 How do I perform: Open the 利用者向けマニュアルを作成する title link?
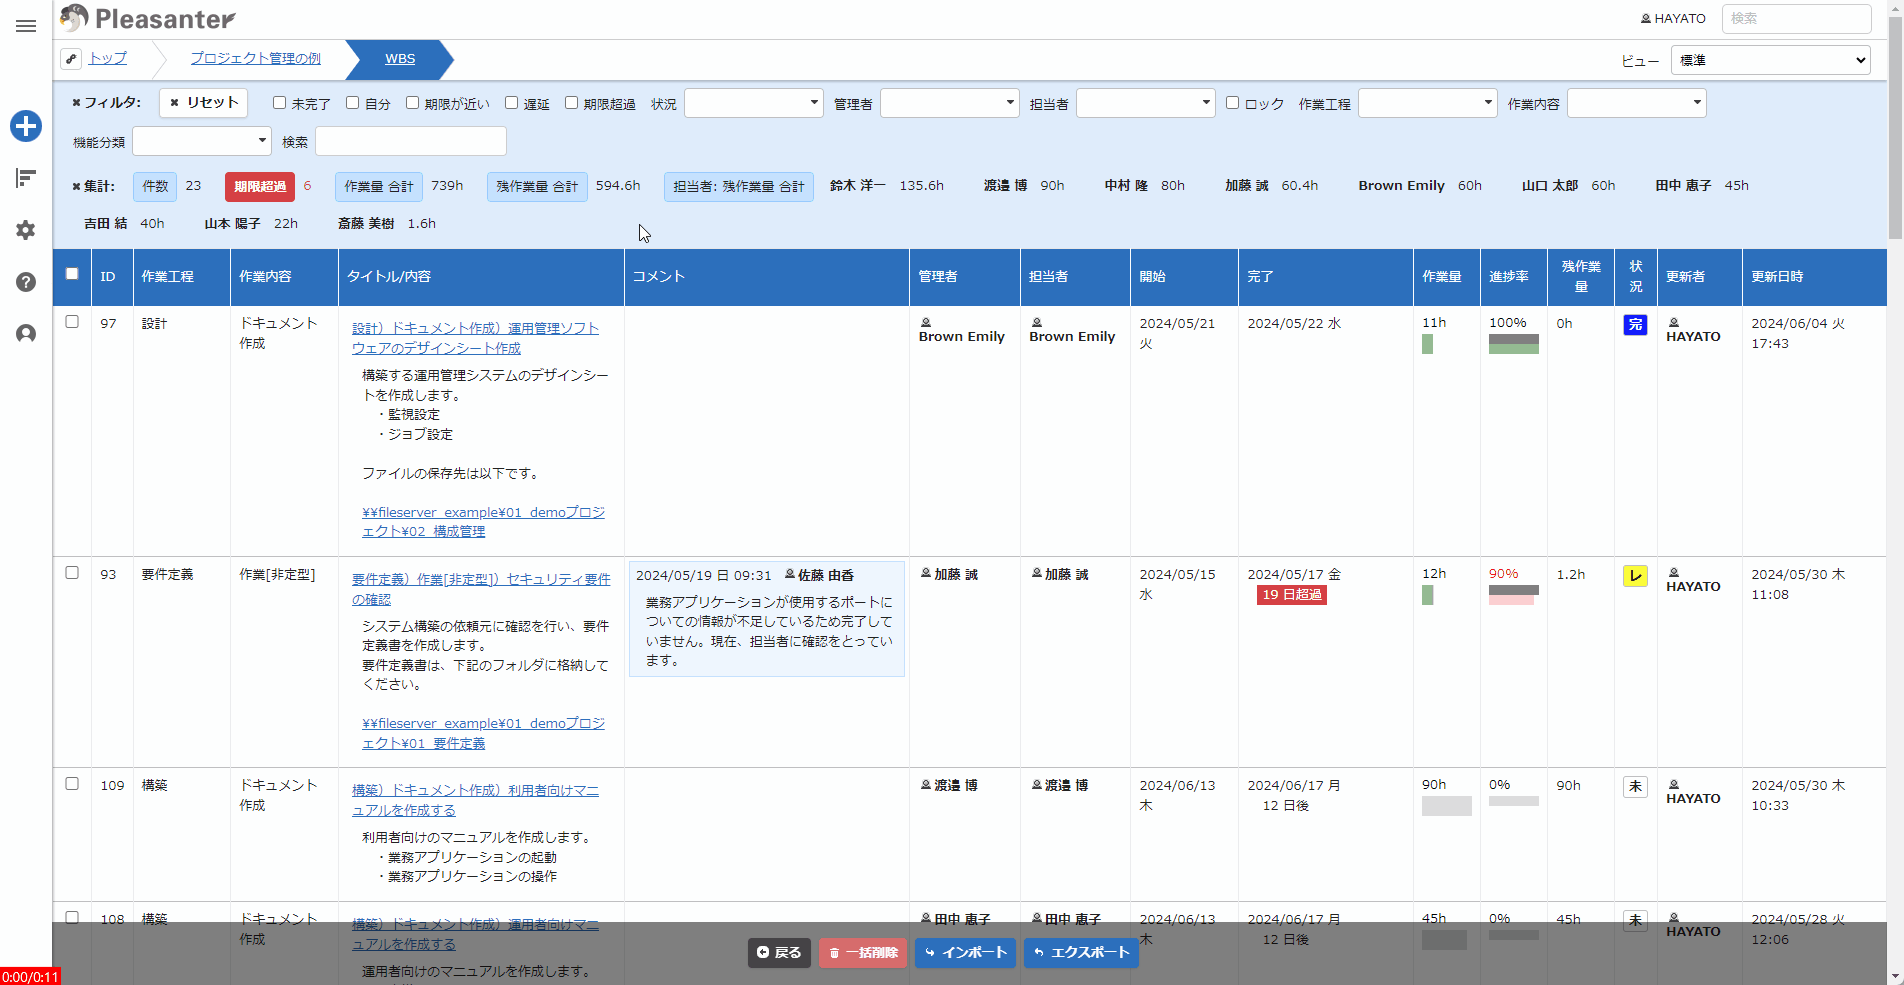click(x=475, y=800)
